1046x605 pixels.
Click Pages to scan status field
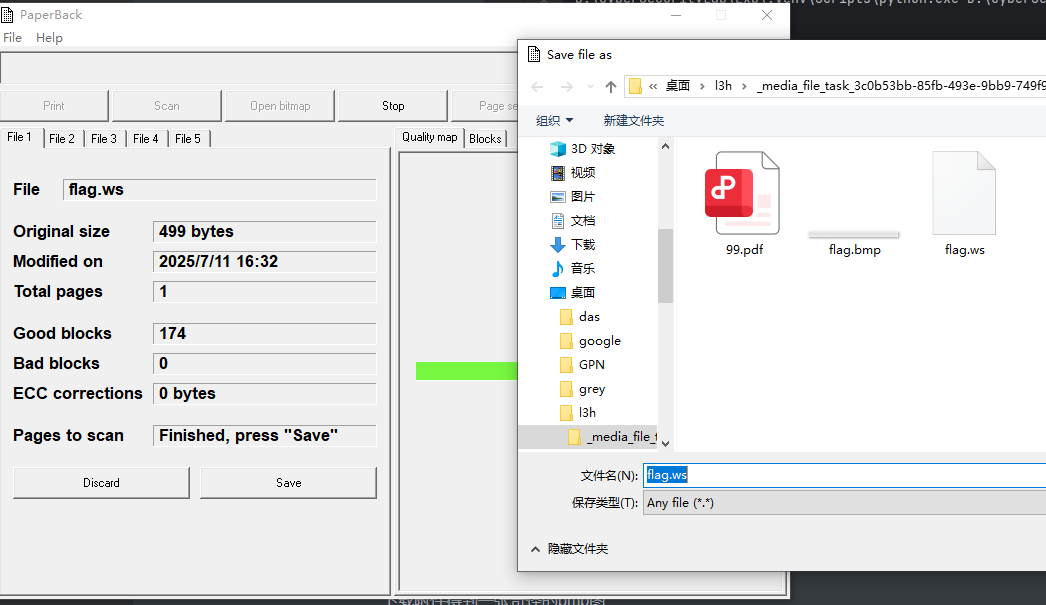265,436
